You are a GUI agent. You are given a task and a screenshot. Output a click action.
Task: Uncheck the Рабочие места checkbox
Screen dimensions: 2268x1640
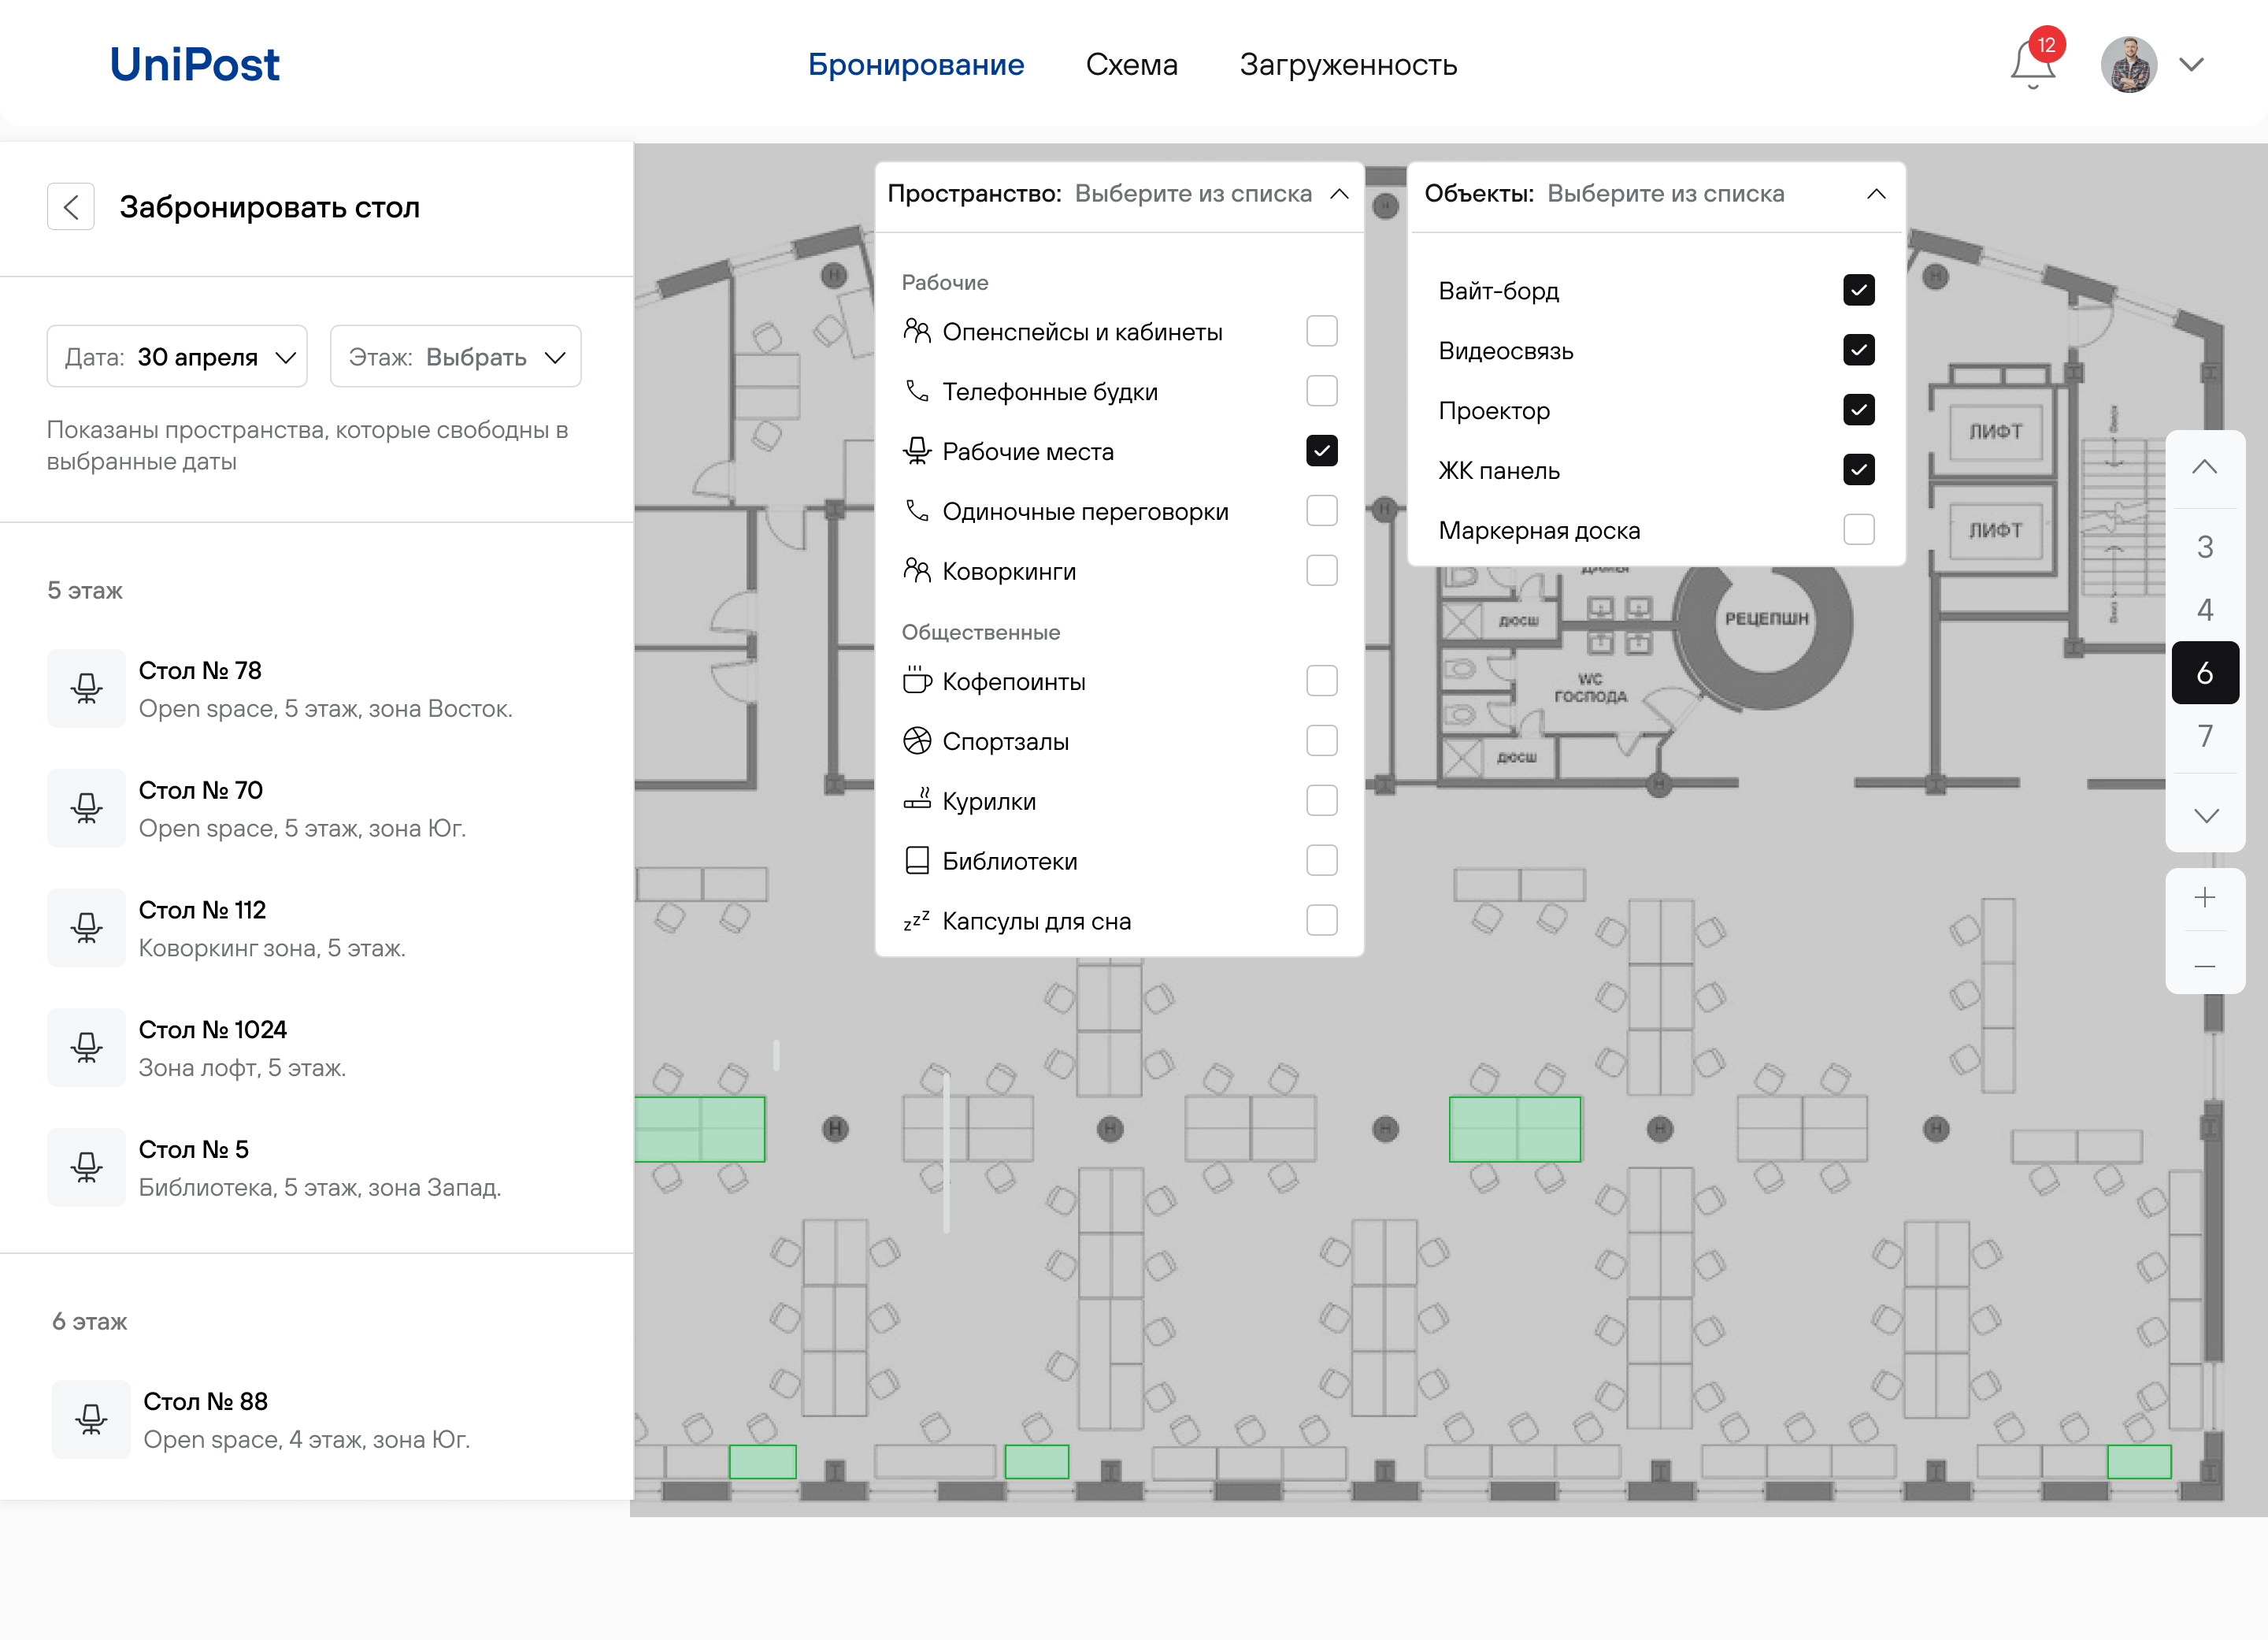tap(1321, 452)
